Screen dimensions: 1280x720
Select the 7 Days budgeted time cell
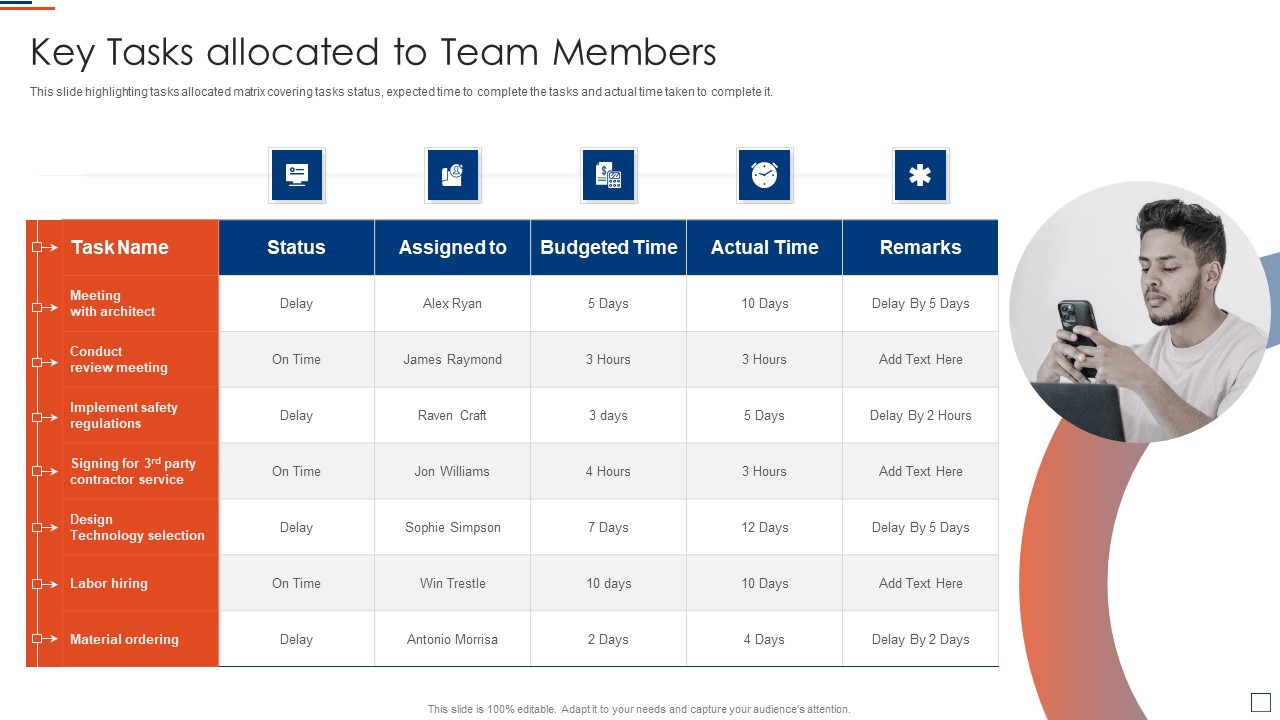[609, 527]
